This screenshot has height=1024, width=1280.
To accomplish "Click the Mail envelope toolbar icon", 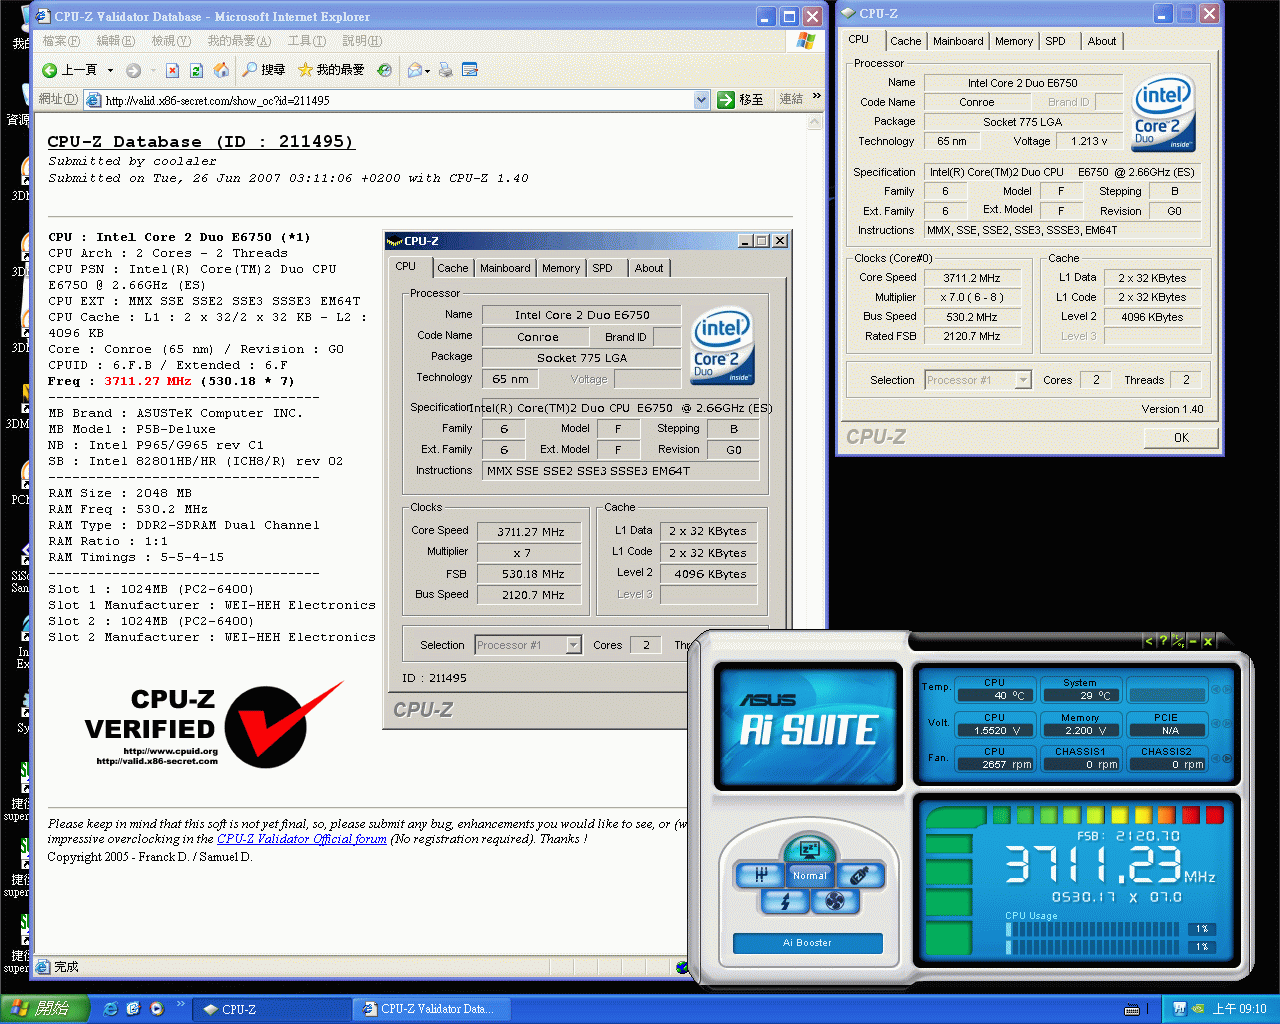I will (x=415, y=70).
